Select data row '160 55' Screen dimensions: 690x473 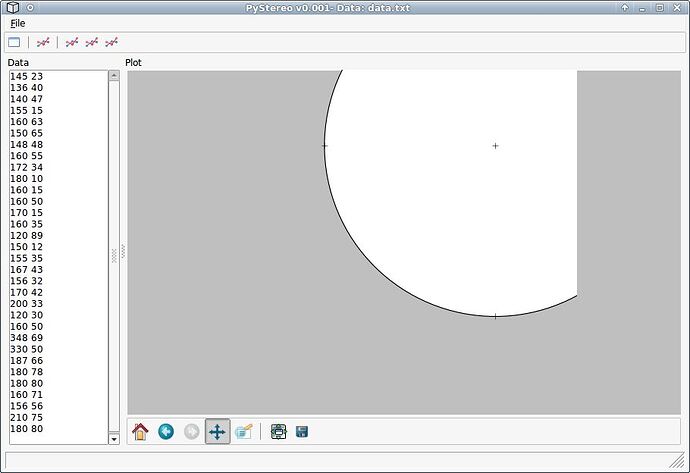tap(59, 156)
